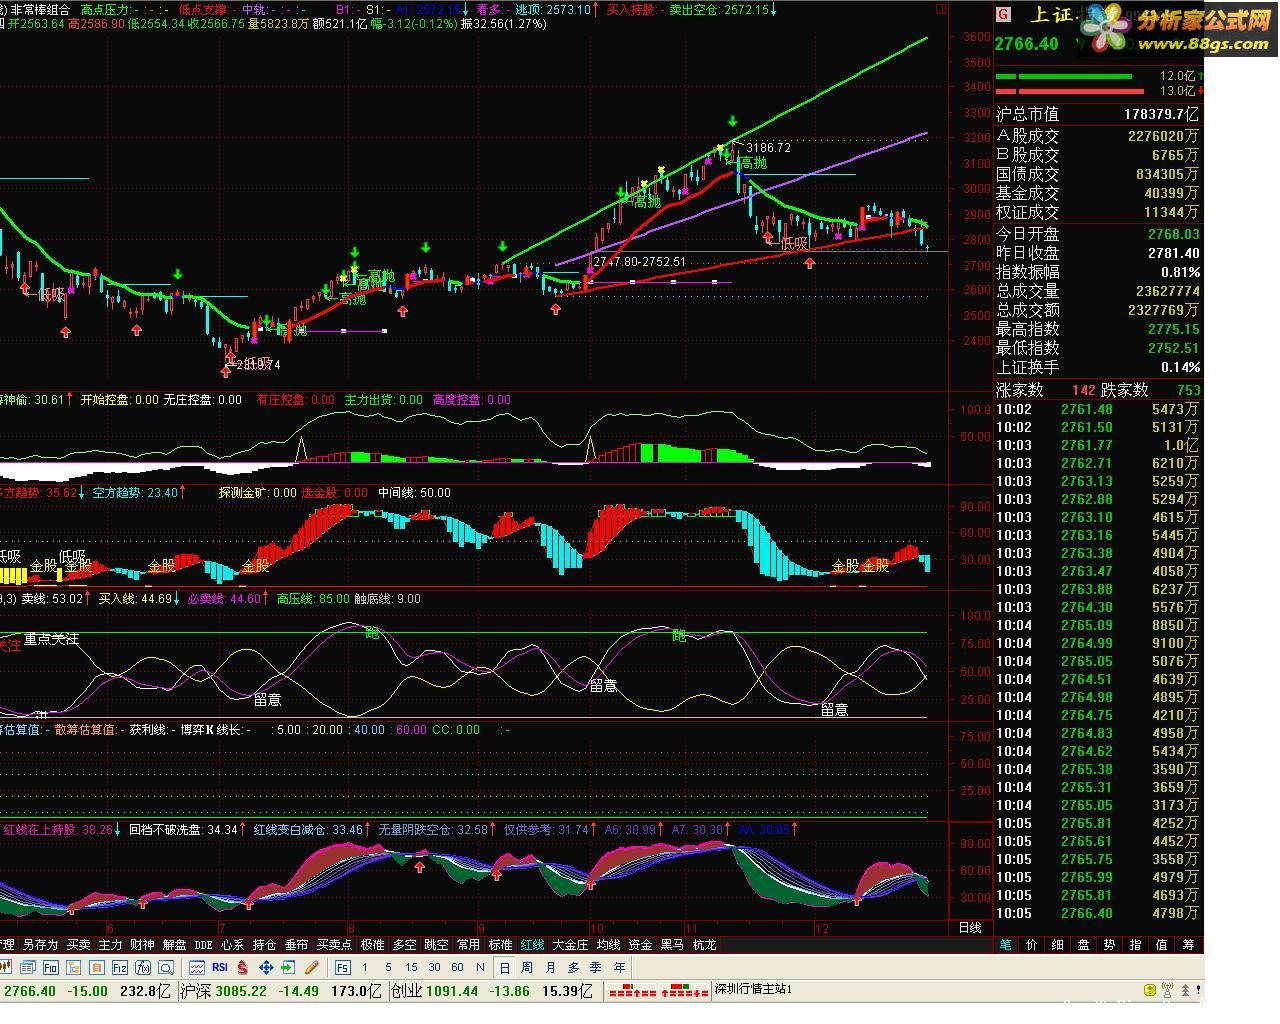Select the 月 monthly period button

pos(550,967)
